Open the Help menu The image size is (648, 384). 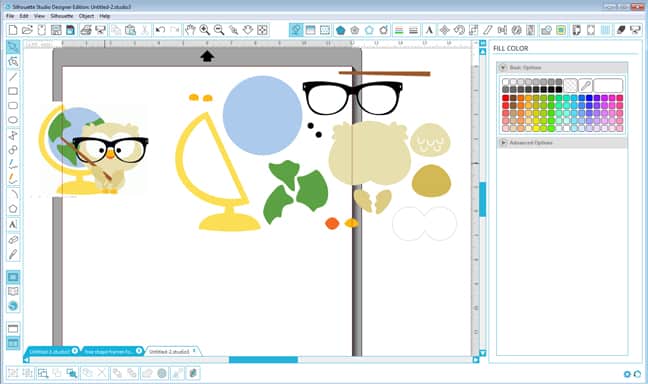tap(105, 16)
